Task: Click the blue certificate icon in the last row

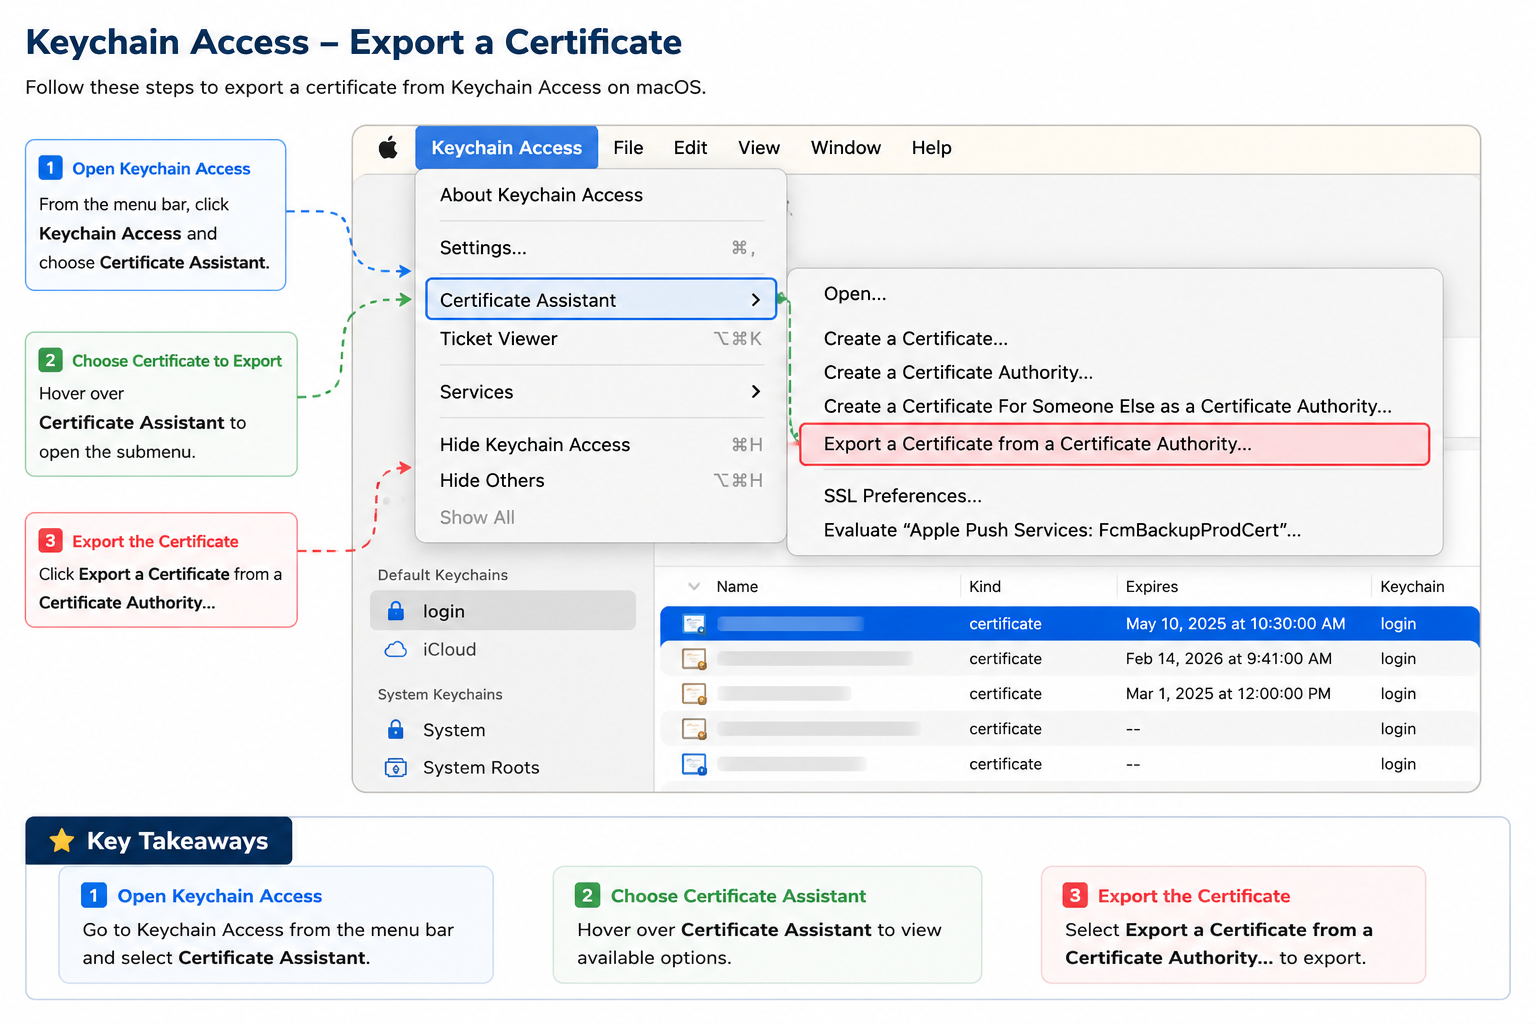Action: (694, 764)
